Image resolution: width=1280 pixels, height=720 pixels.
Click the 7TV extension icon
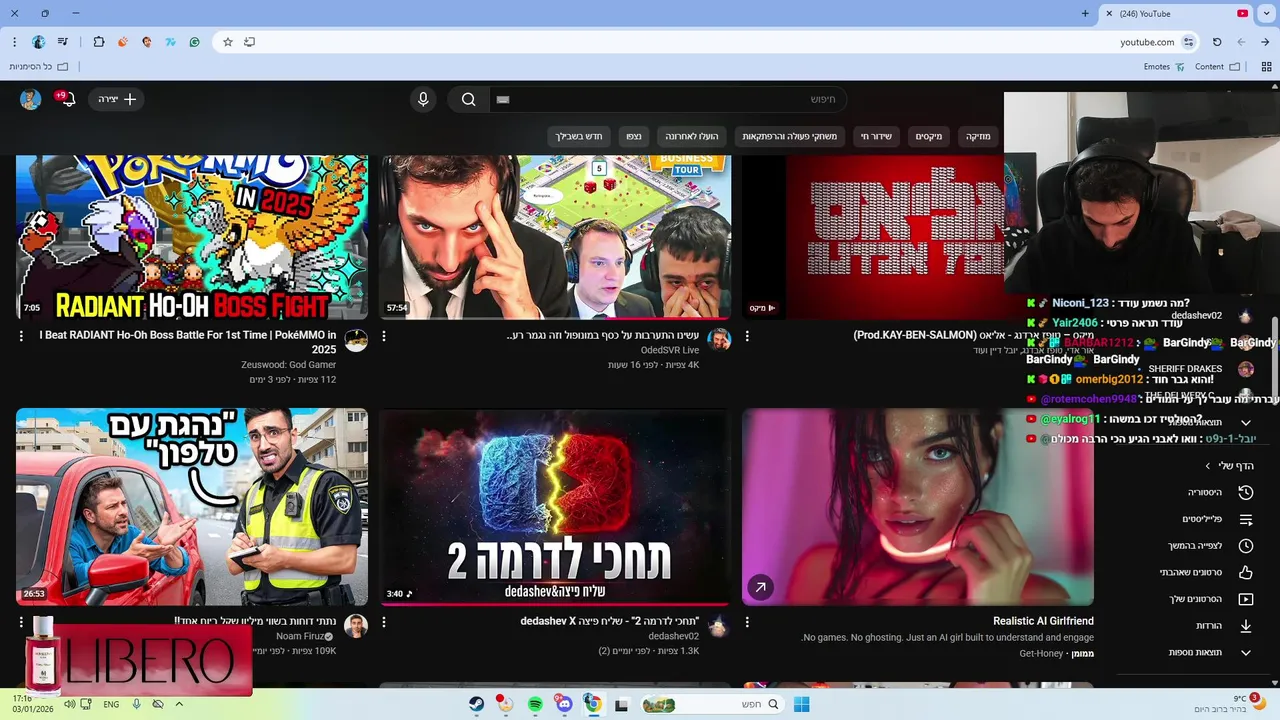[171, 42]
